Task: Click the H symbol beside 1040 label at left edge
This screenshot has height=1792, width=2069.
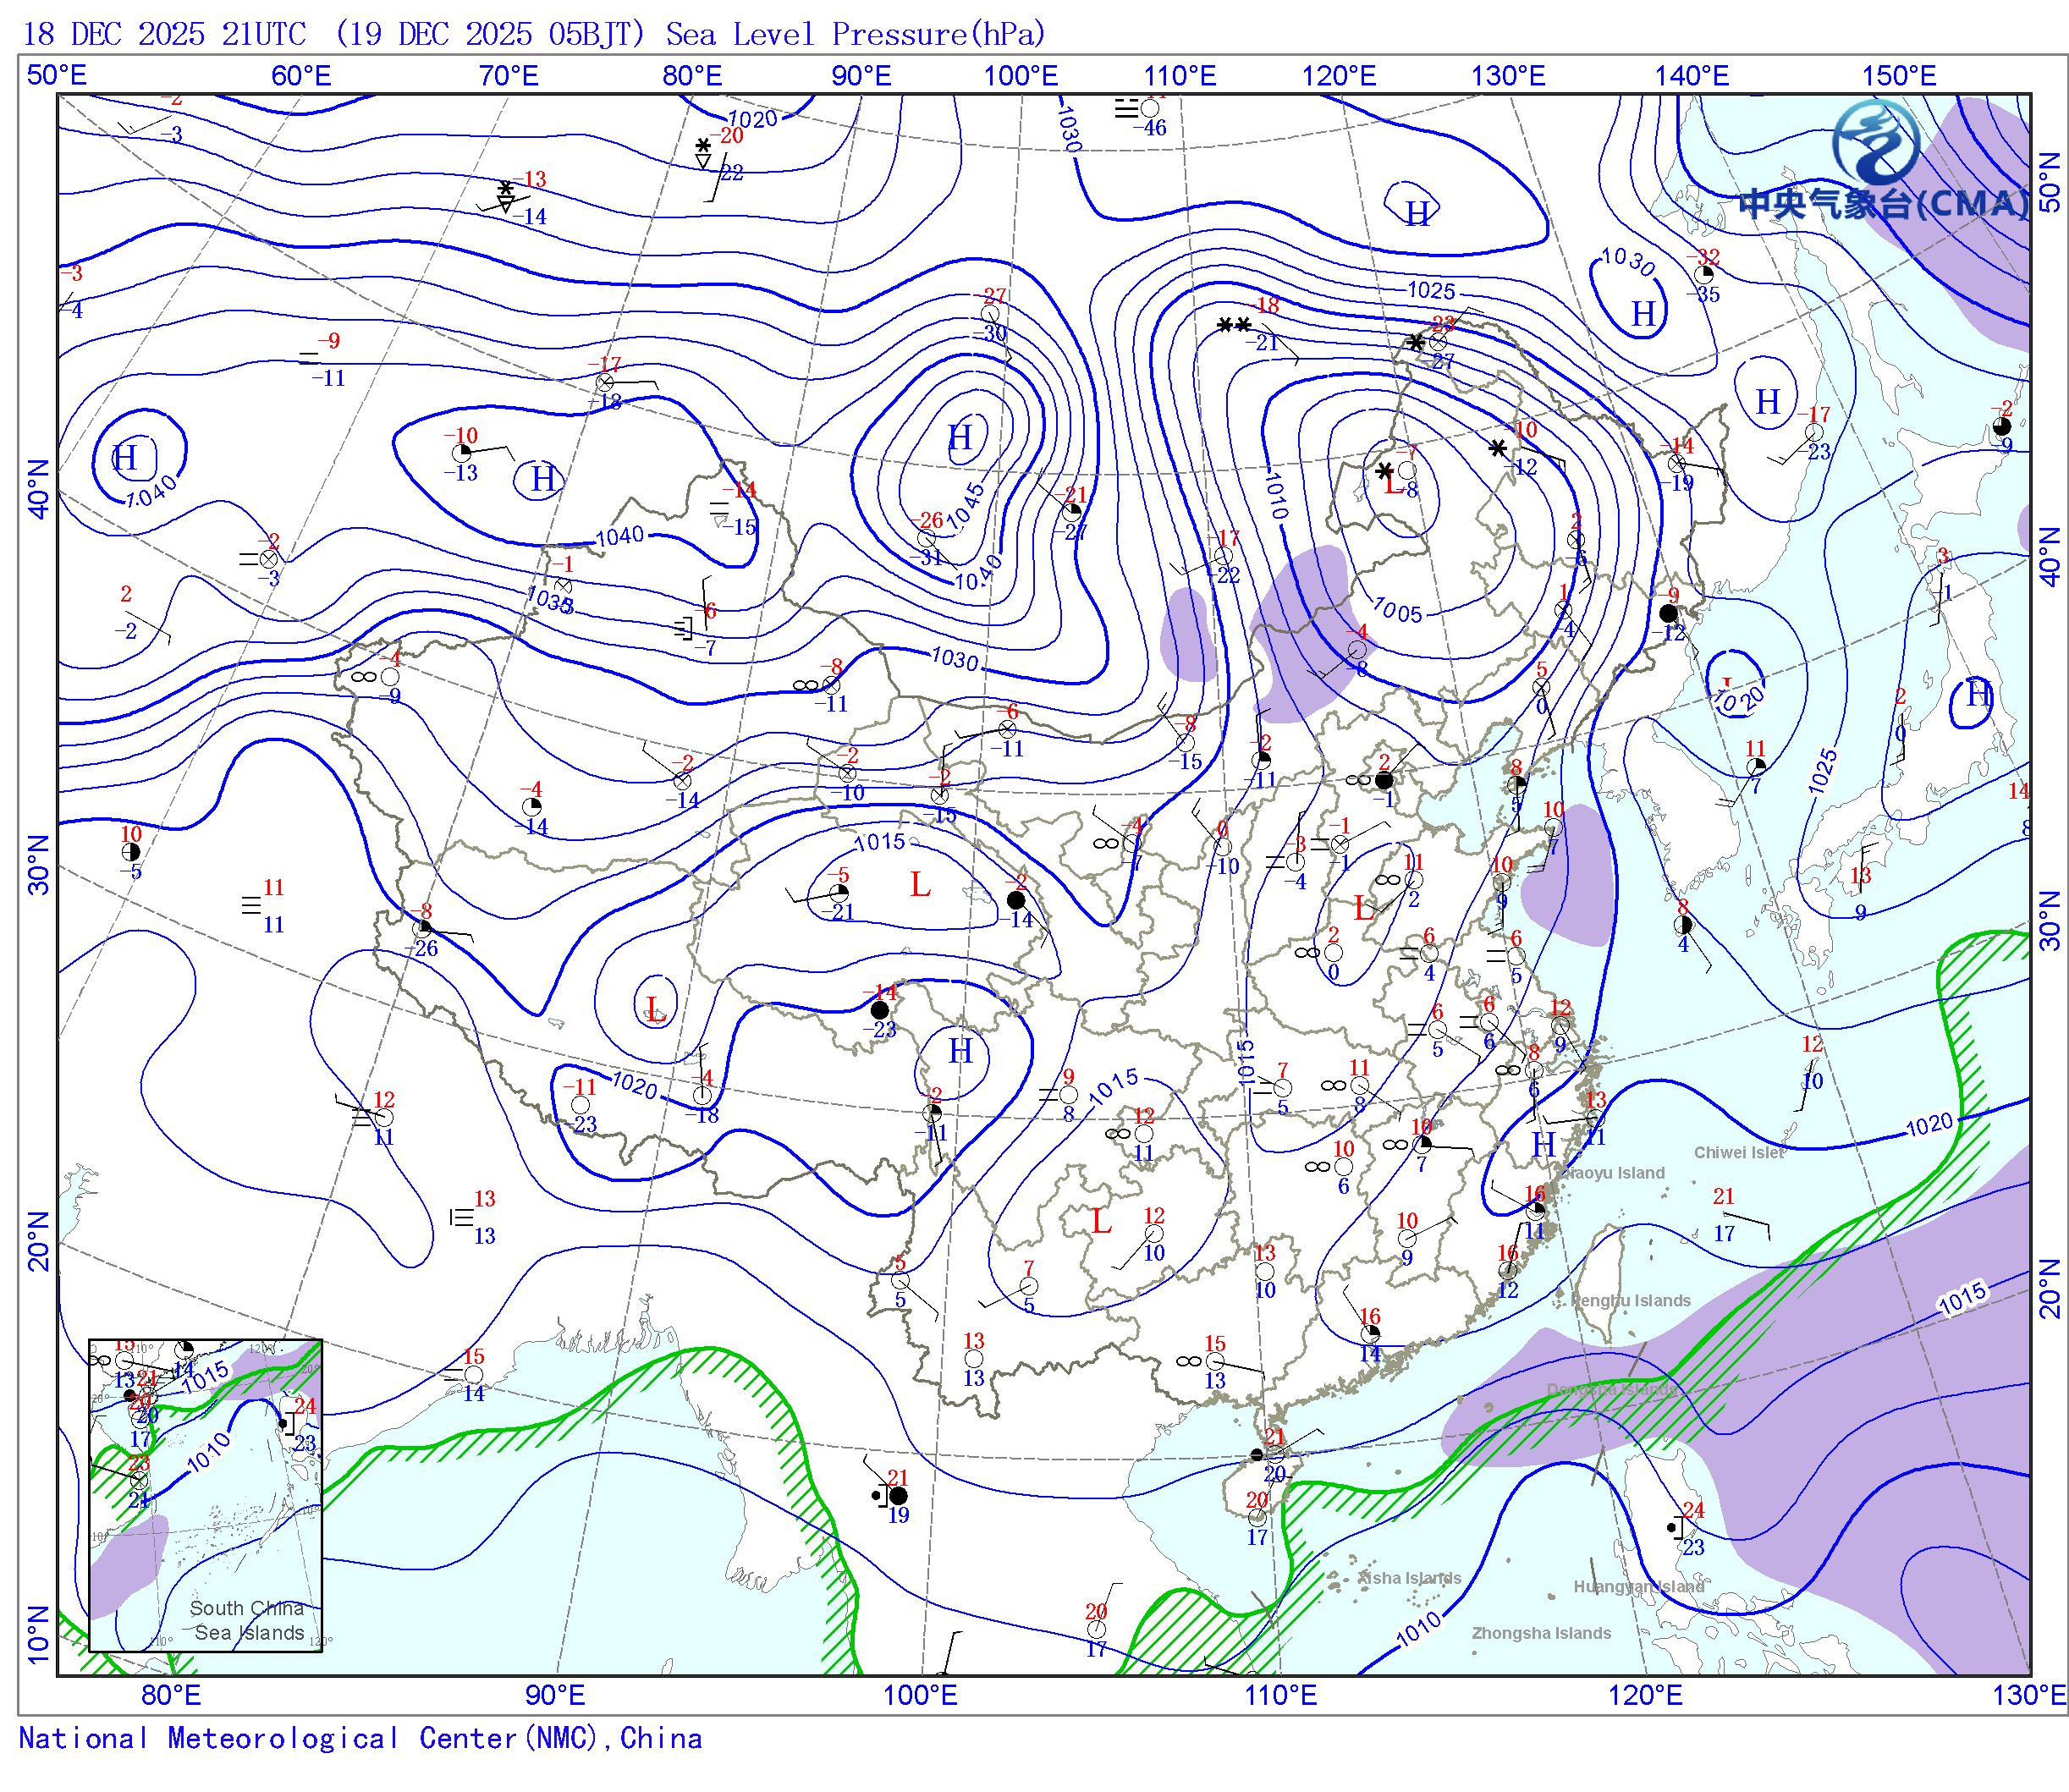Action: click(125, 459)
